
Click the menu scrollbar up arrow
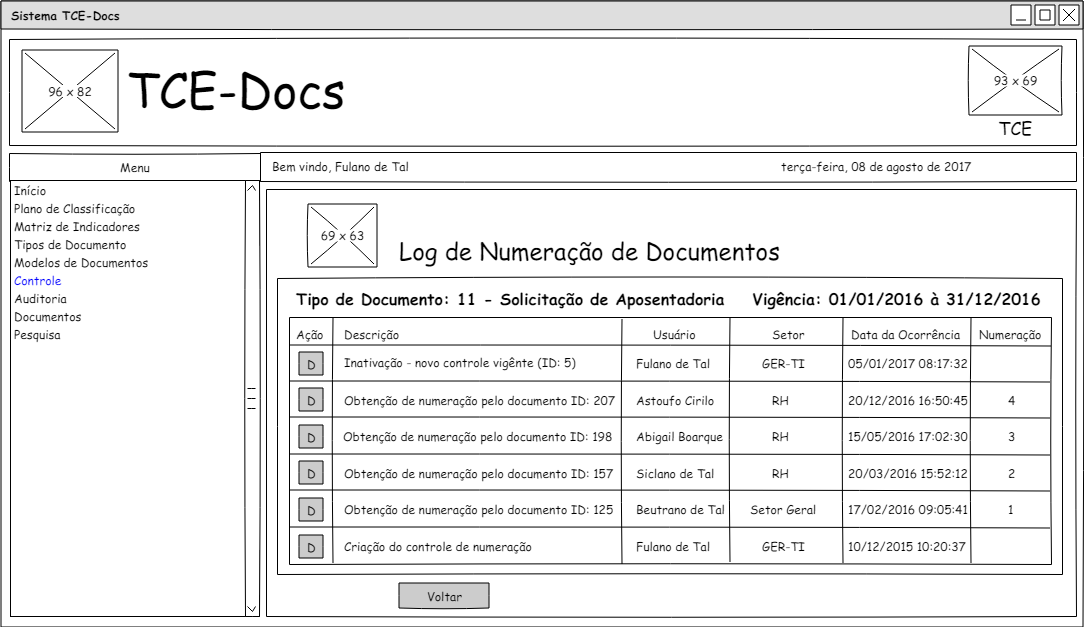pyautogui.click(x=251, y=188)
